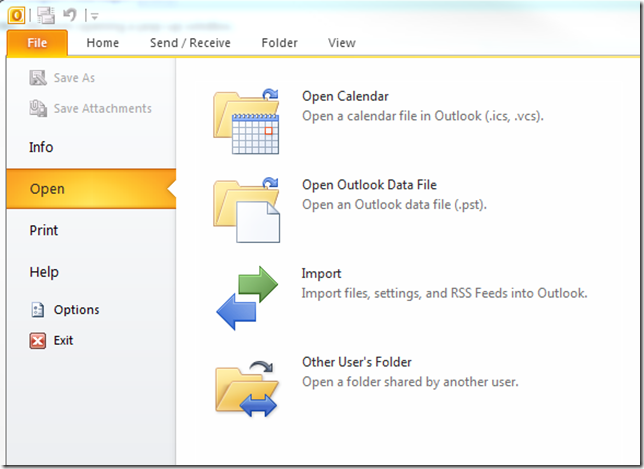Click the Undo arrow in quick access toolbar
The image size is (644, 469).
coord(70,15)
